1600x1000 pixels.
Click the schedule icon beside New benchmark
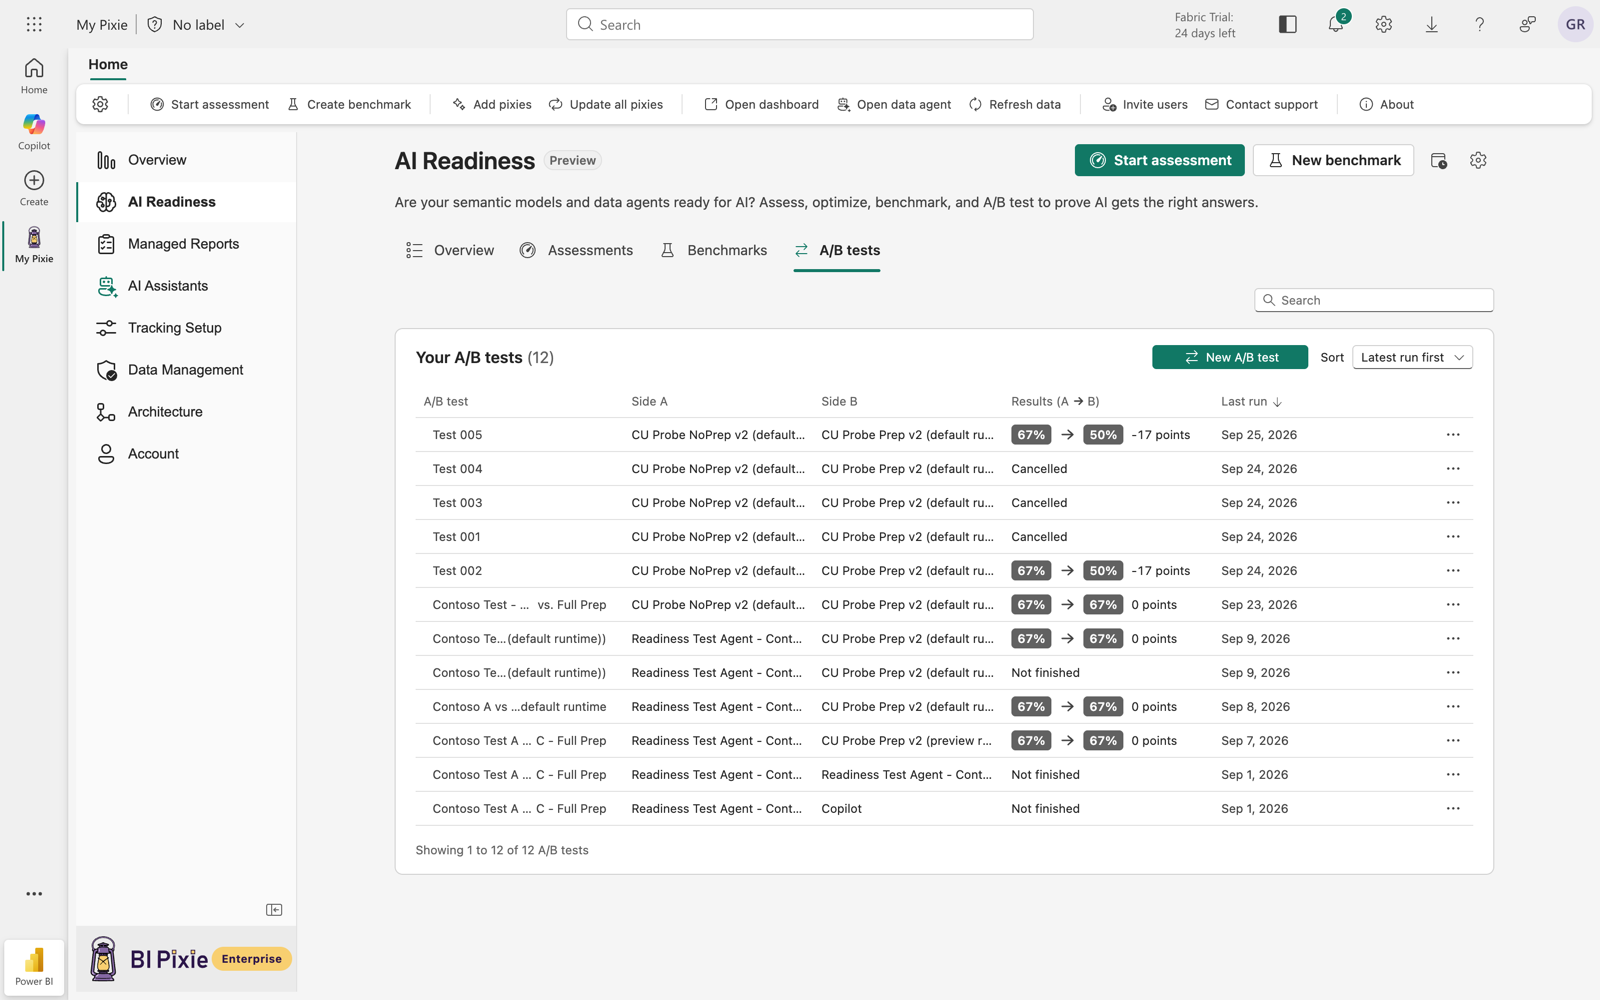[x=1439, y=160]
